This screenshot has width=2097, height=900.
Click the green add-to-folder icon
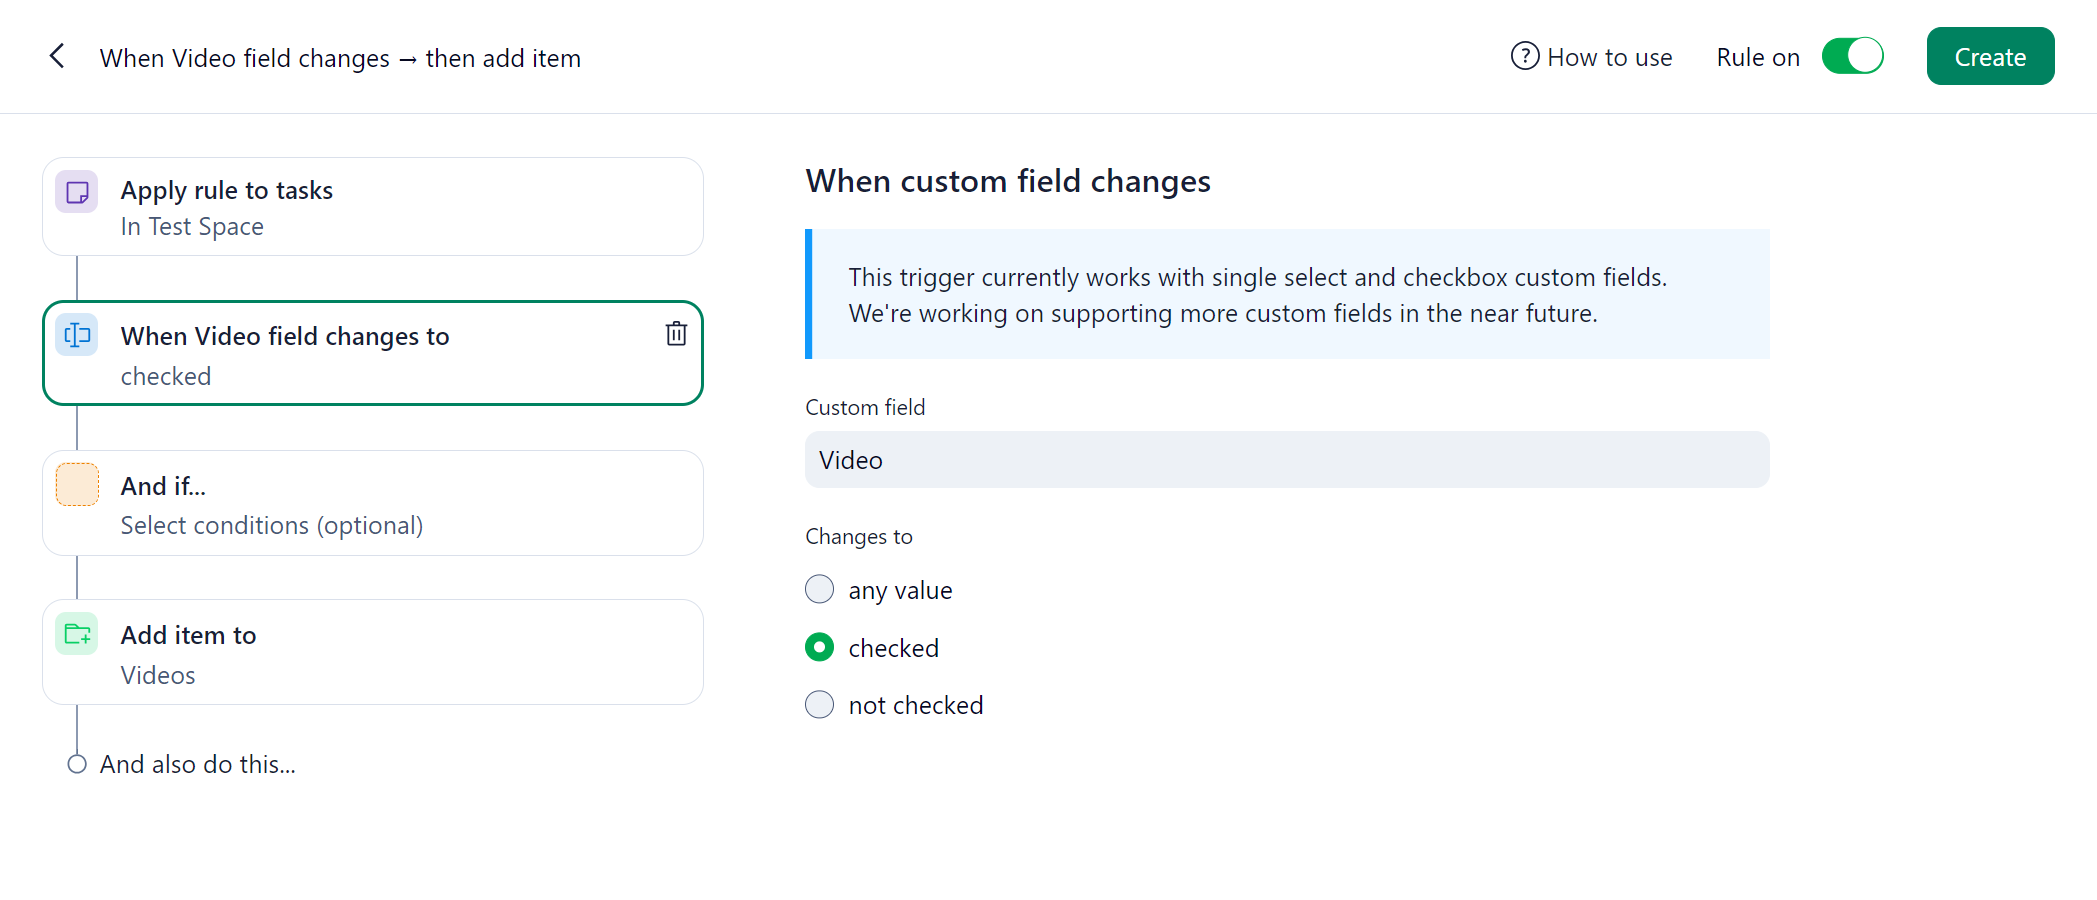point(77,634)
